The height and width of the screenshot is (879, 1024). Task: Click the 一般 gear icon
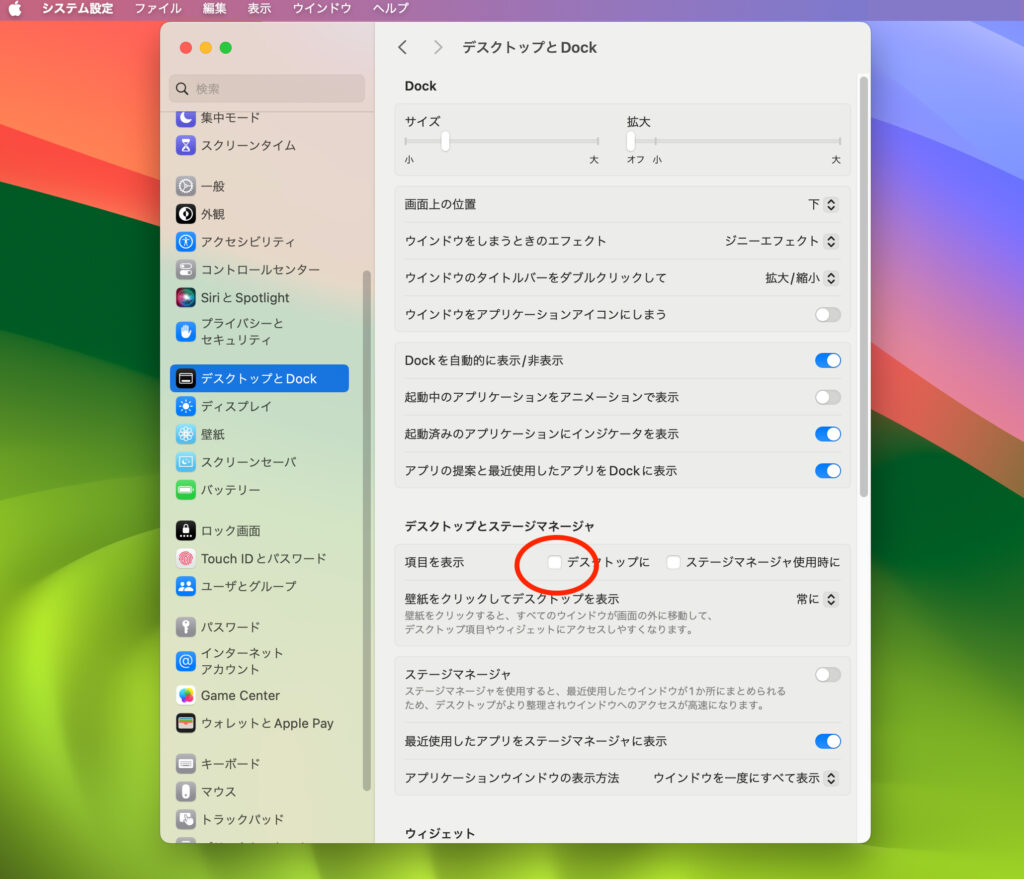click(x=185, y=186)
